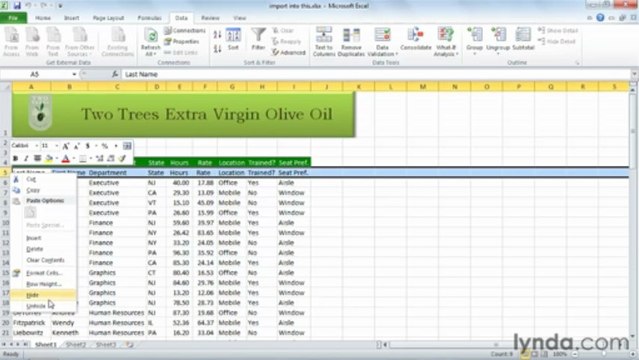Viewport: 639px width, 360px height.
Task: Choose Cut from the context menu
Action: point(43,179)
